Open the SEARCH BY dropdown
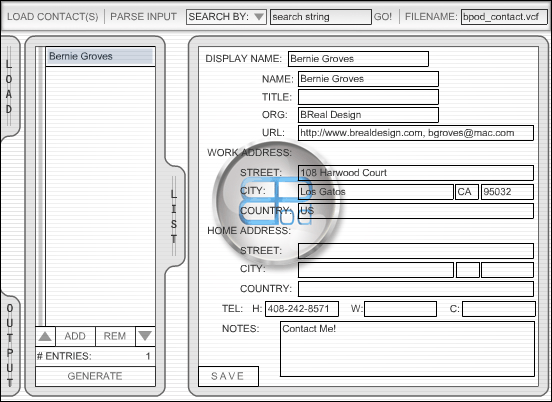The width and height of the screenshot is (552, 402). pyautogui.click(x=226, y=17)
